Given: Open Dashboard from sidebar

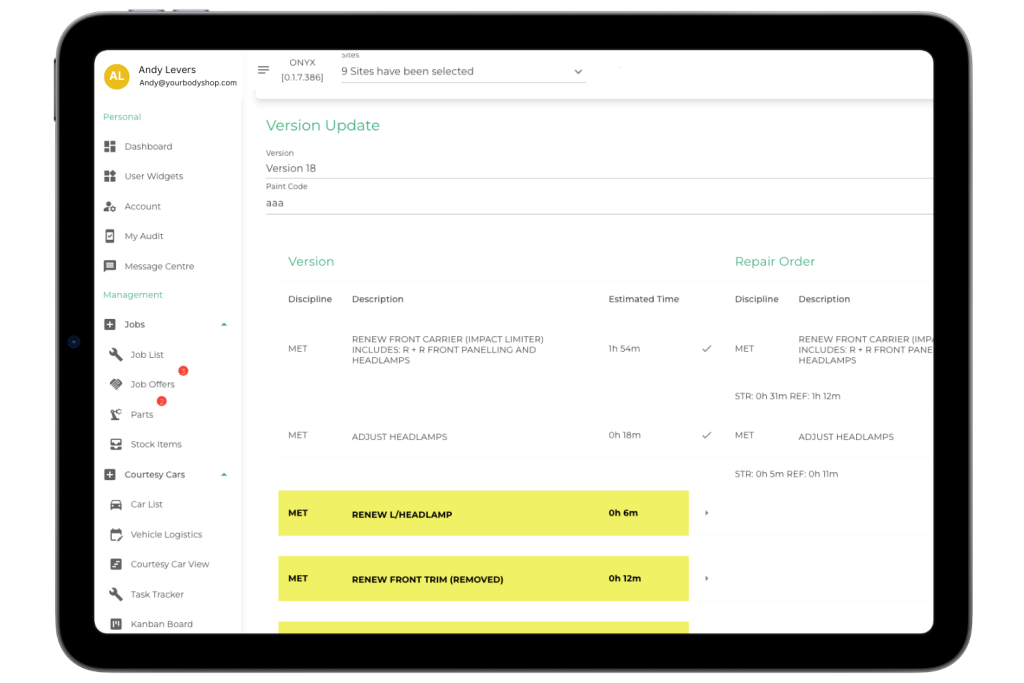Looking at the screenshot, I should coord(148,146).
